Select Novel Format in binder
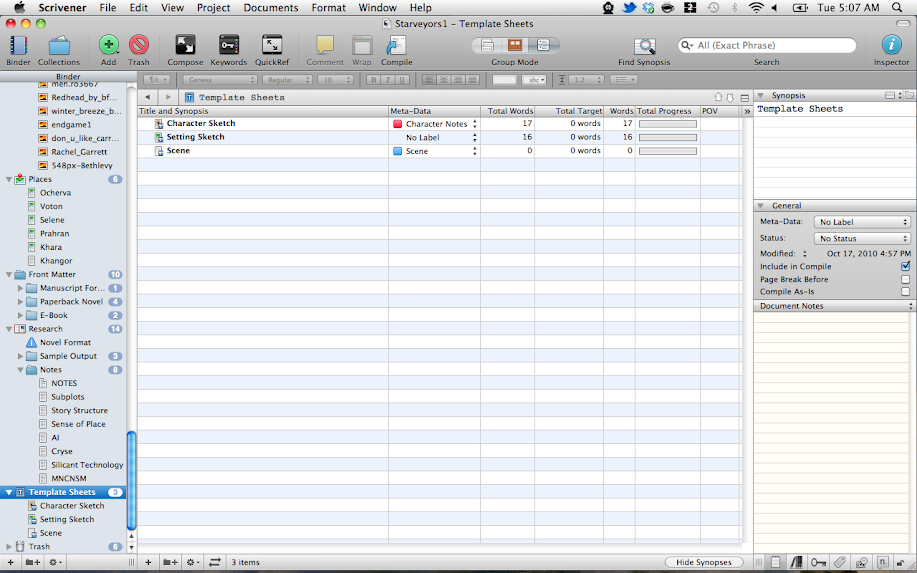This screenshot has width=917, height=573. (x=65, y=343)
